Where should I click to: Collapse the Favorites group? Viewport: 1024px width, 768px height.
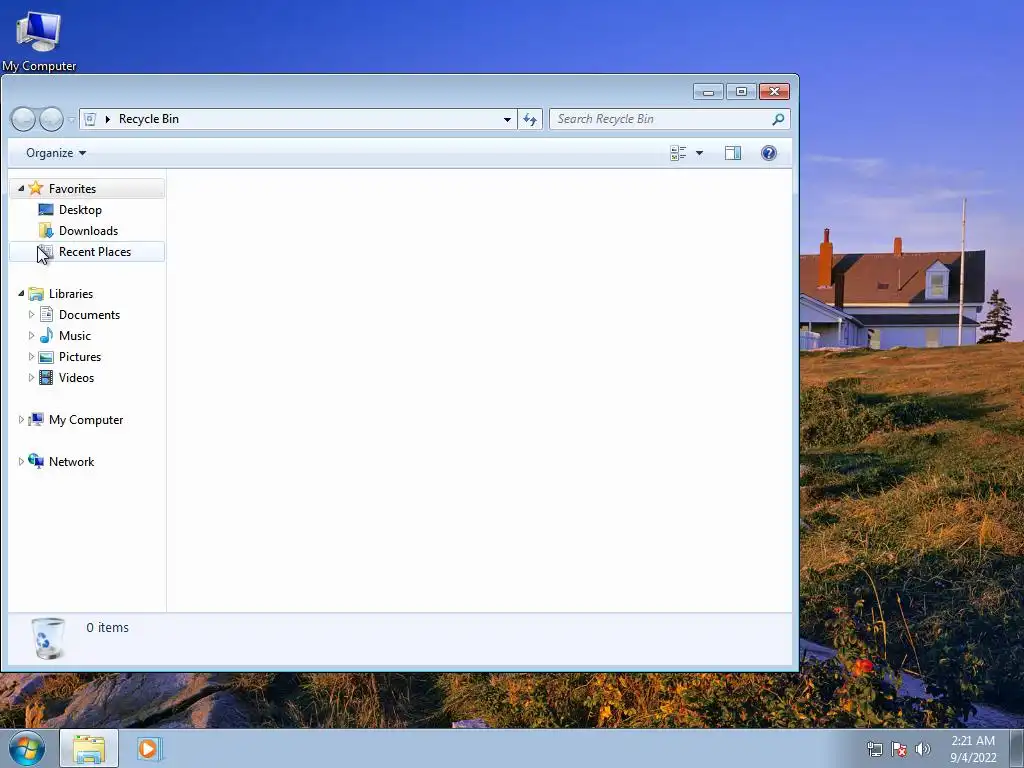[21, 188]
